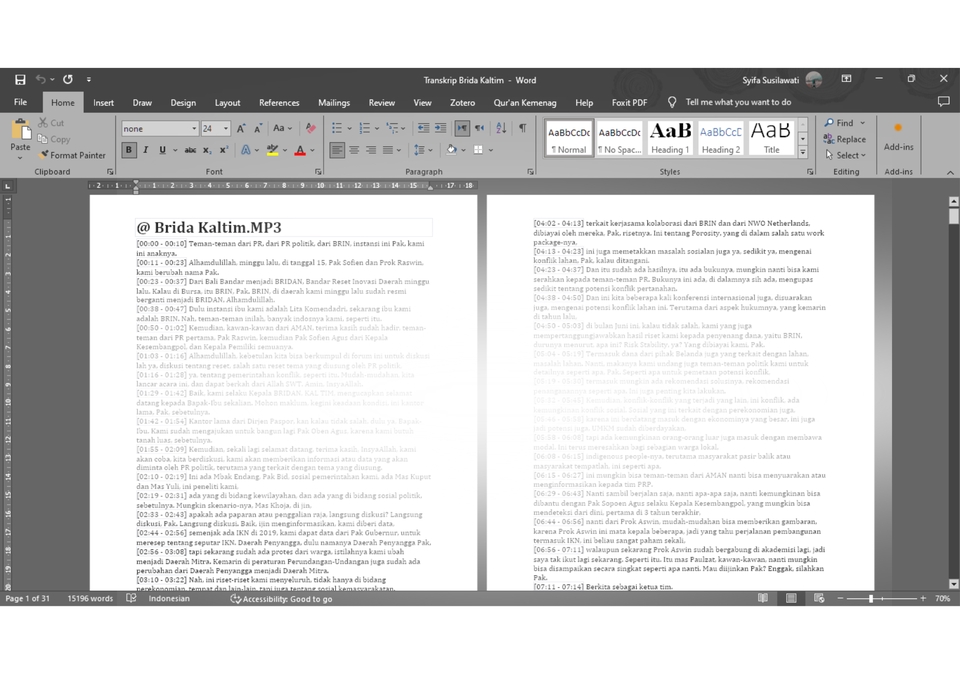Click the Copy command

(x=54, y=139)
